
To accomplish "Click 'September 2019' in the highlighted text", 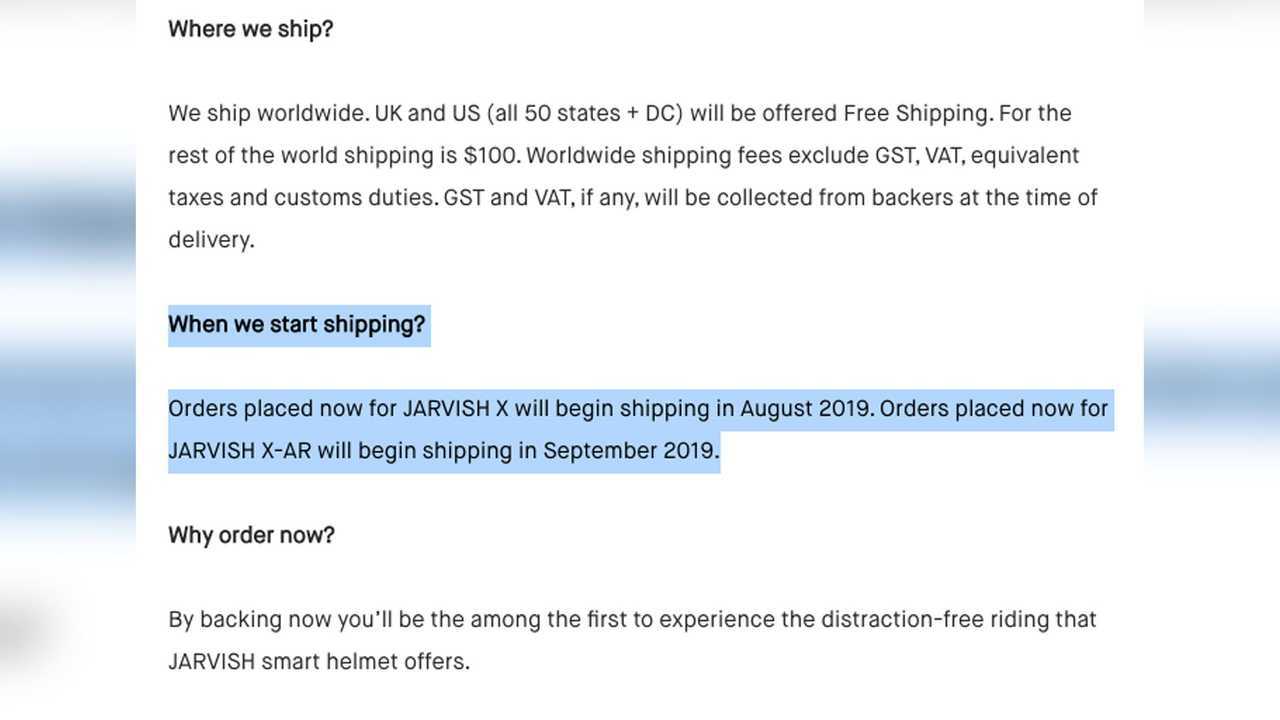I will (630, 451).
